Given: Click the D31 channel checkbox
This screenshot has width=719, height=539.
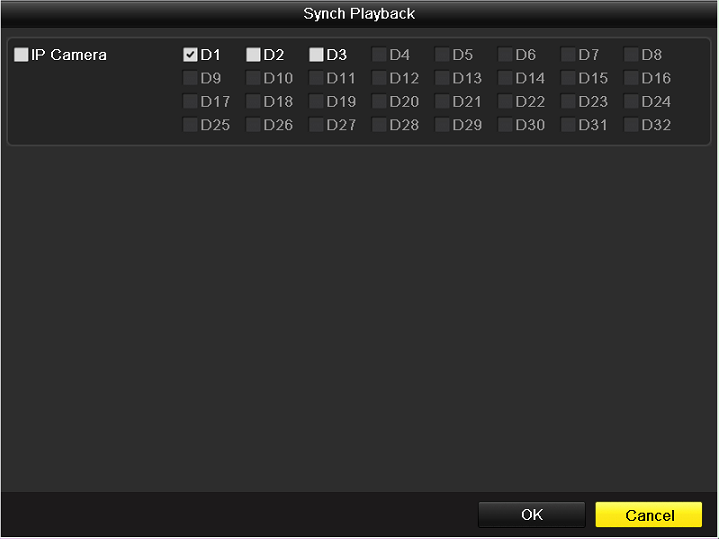Looking at the screenshot, I should [568, 125].
